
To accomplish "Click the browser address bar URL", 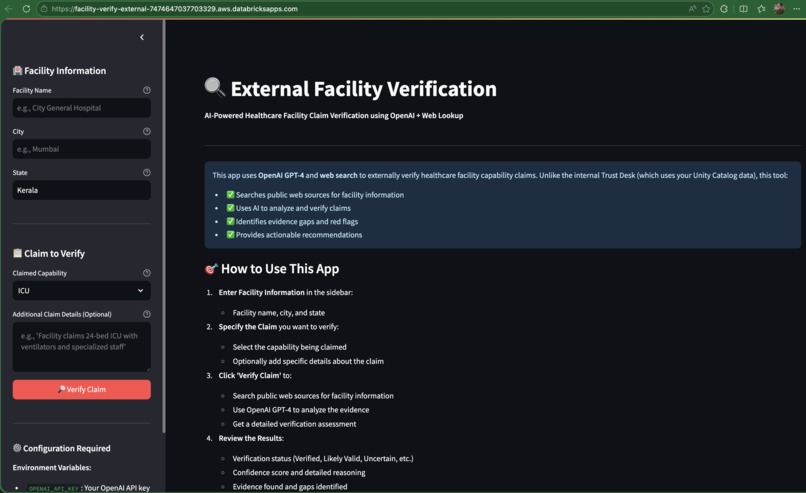I will pos(175,9).
